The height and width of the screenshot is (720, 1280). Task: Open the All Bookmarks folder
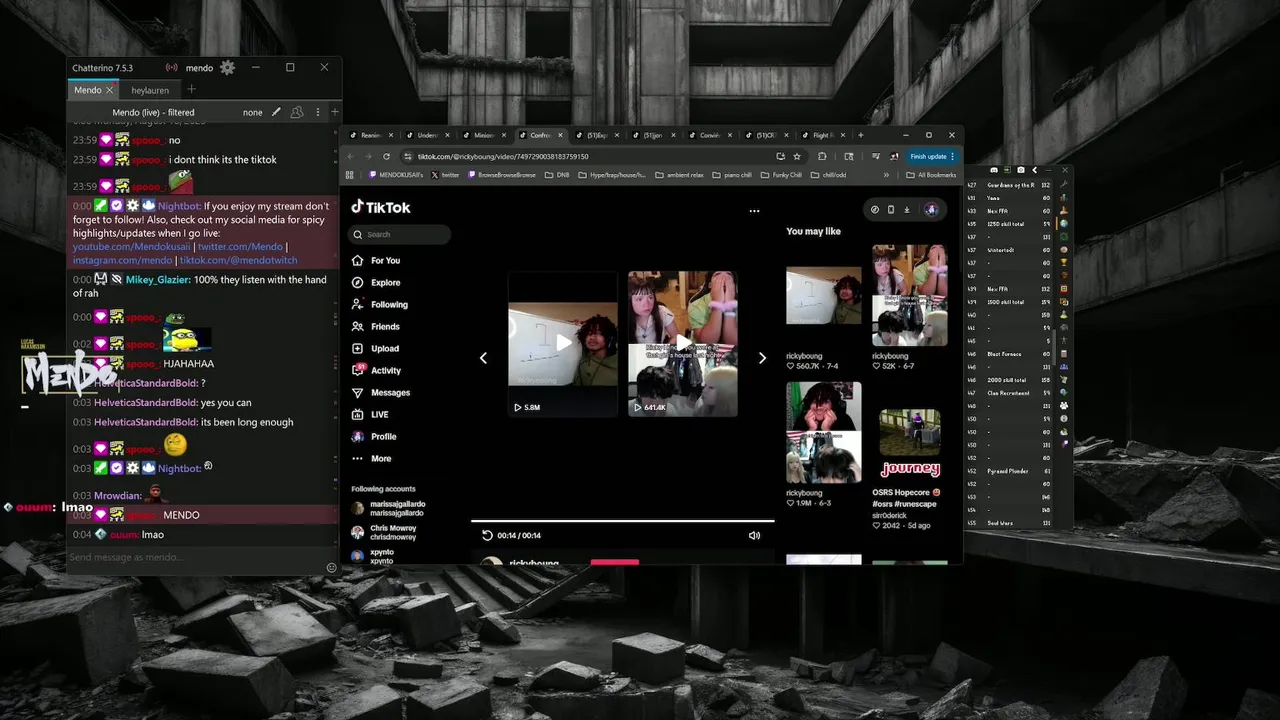(x=931, y=175)
